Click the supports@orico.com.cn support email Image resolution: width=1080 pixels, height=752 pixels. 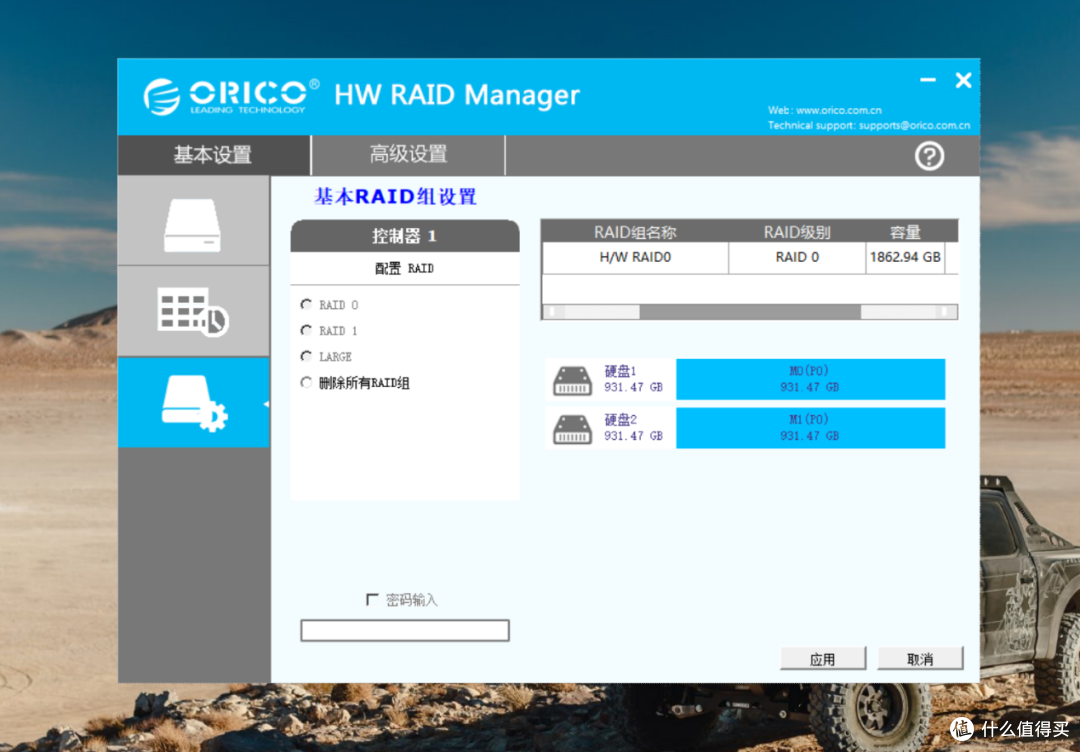[915, 125]
